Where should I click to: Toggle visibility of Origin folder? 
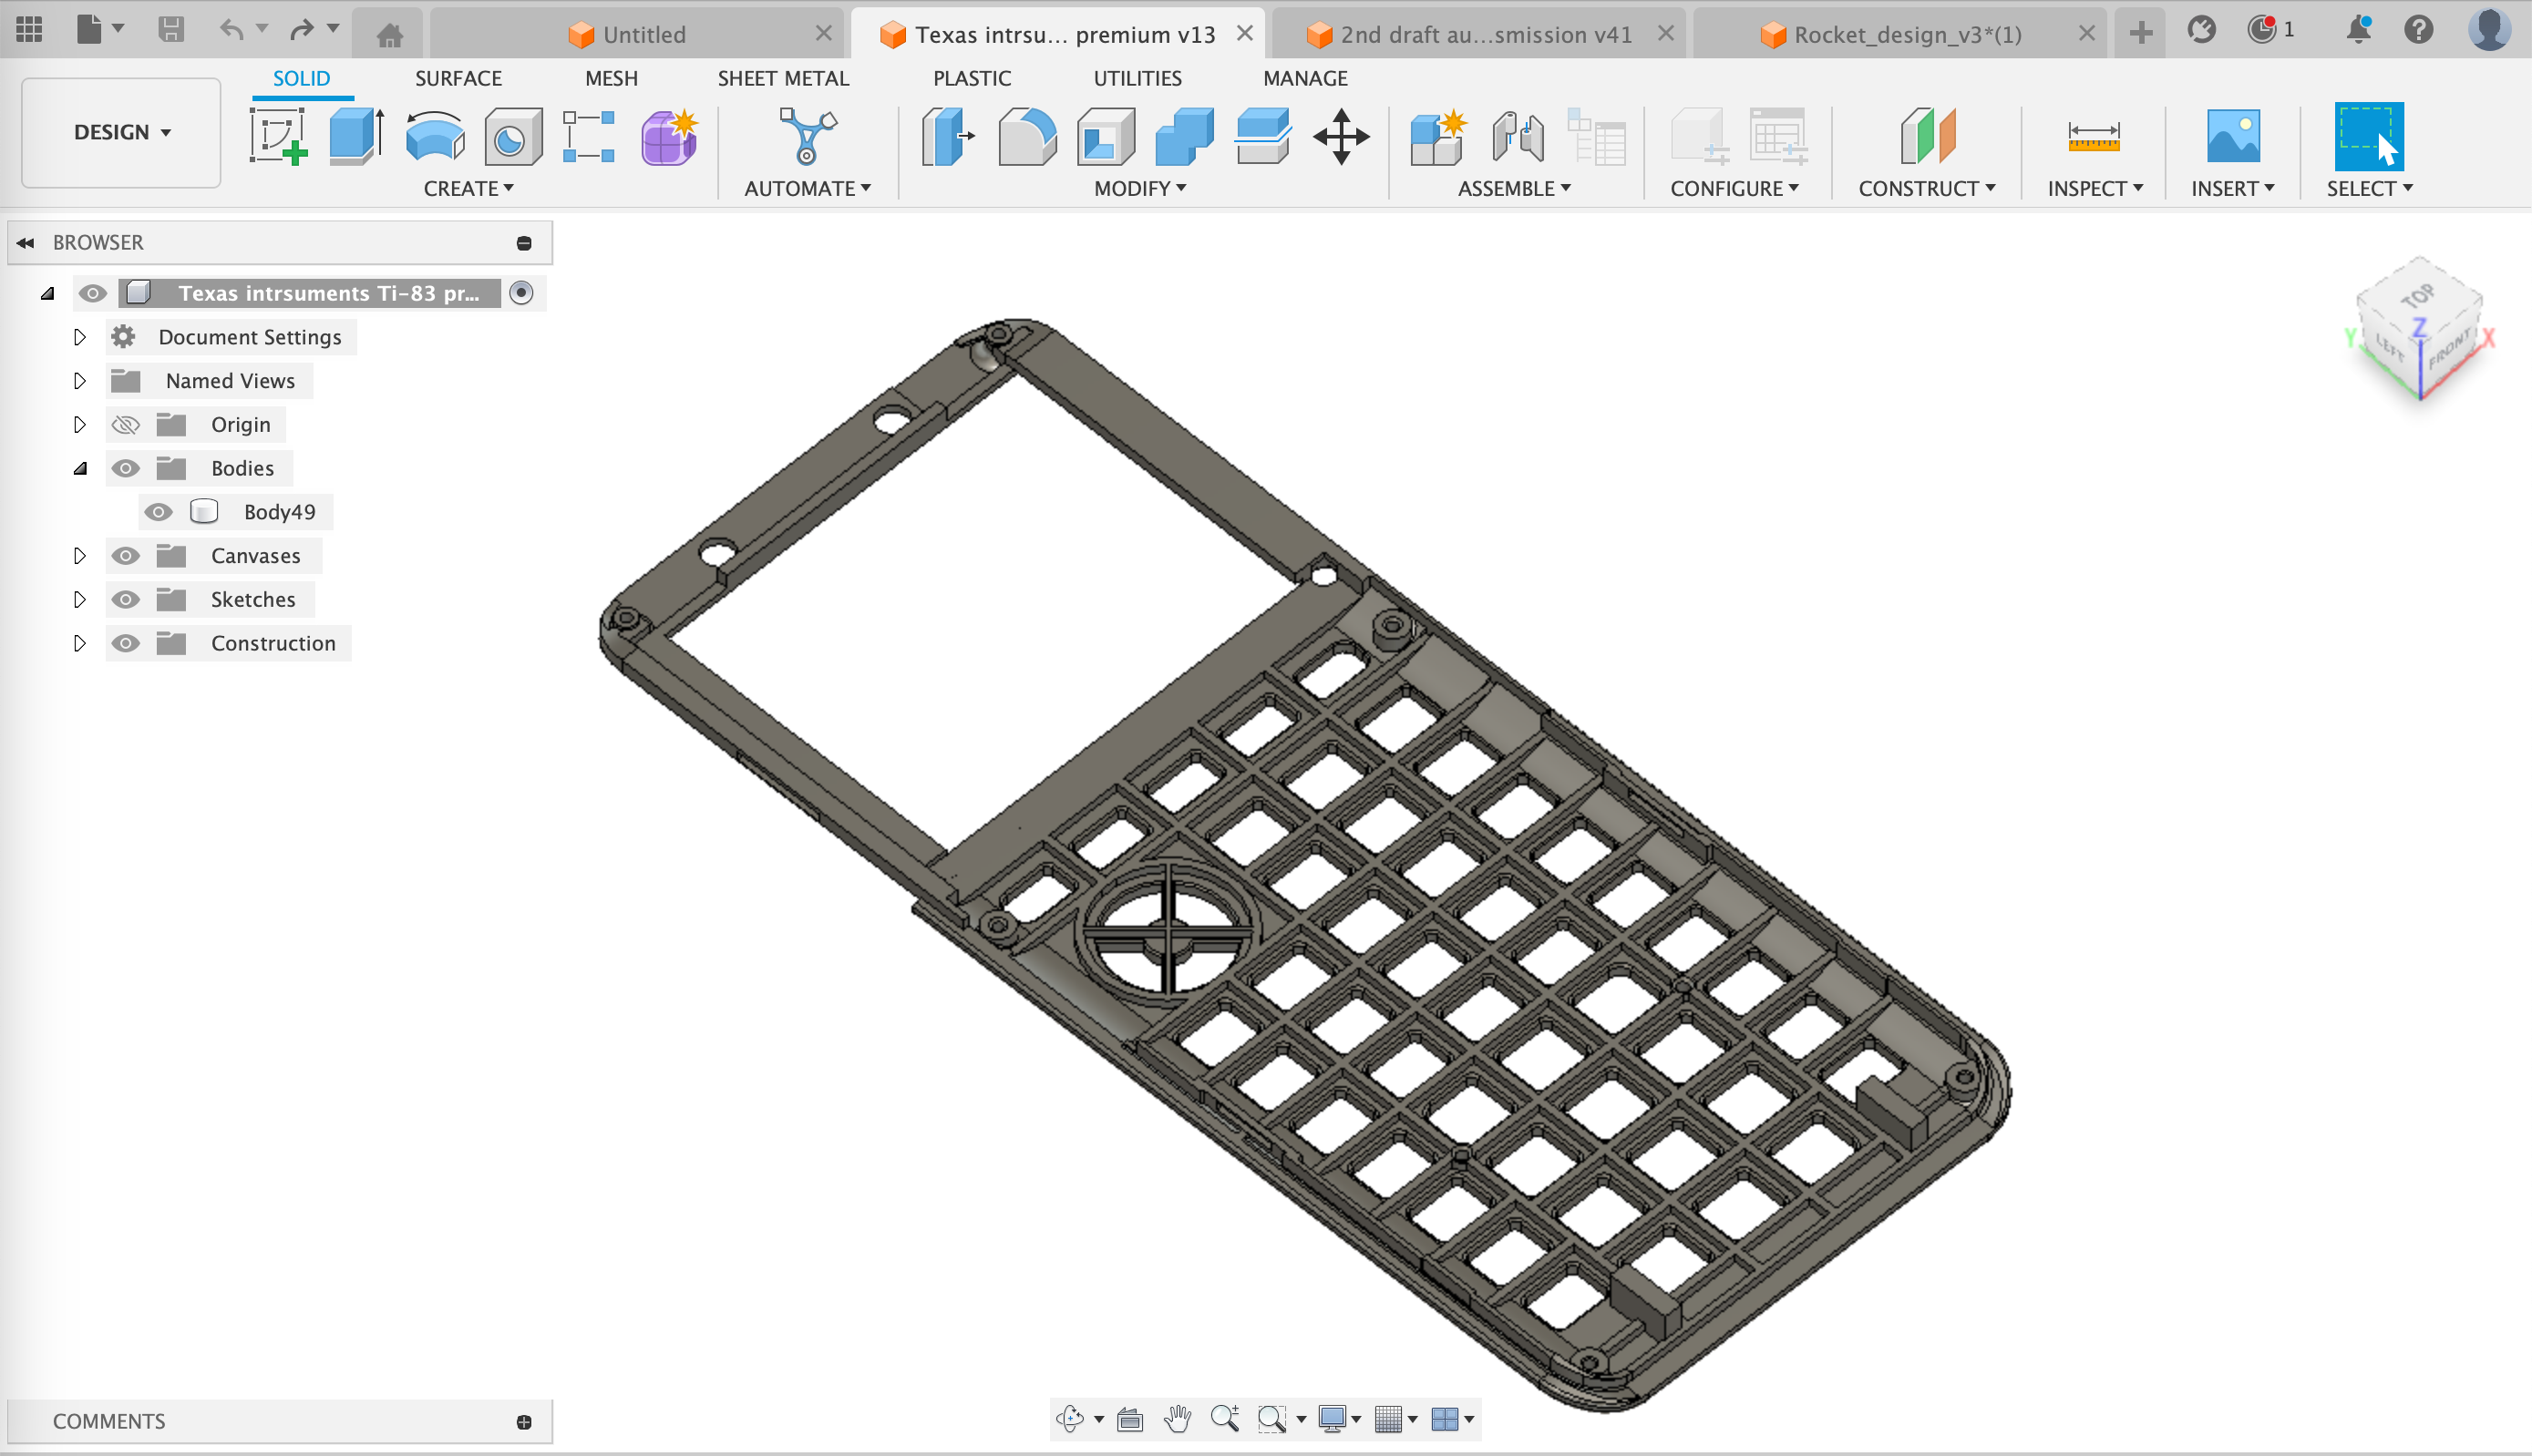coord(123,424)
